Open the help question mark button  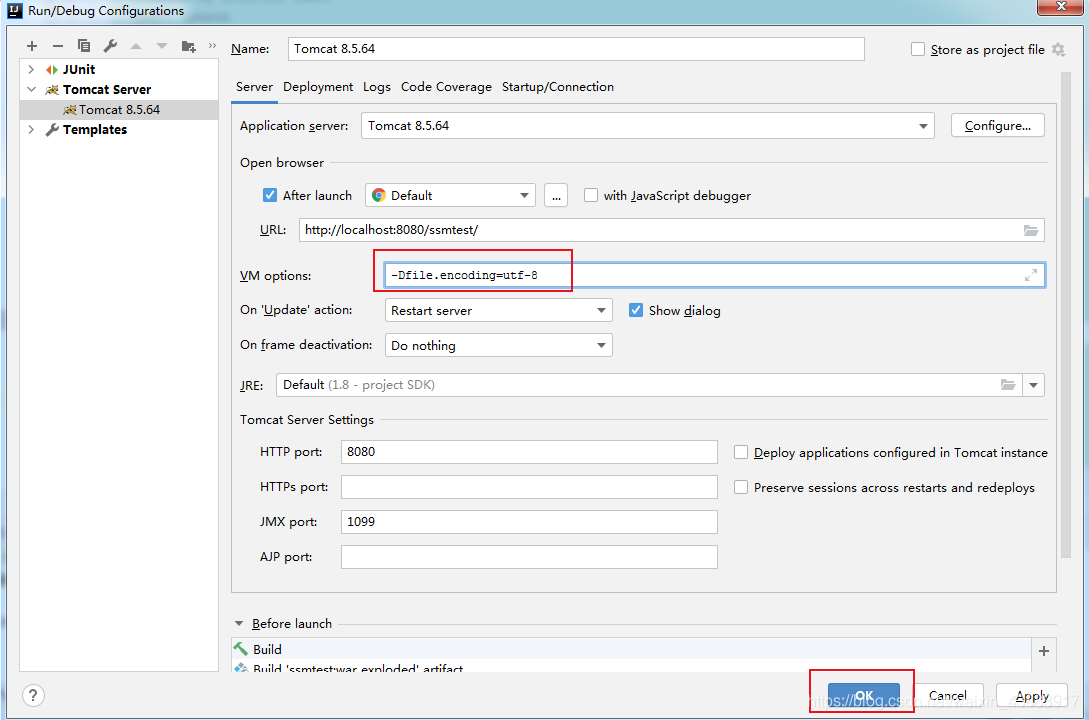[x=33, y=695]
